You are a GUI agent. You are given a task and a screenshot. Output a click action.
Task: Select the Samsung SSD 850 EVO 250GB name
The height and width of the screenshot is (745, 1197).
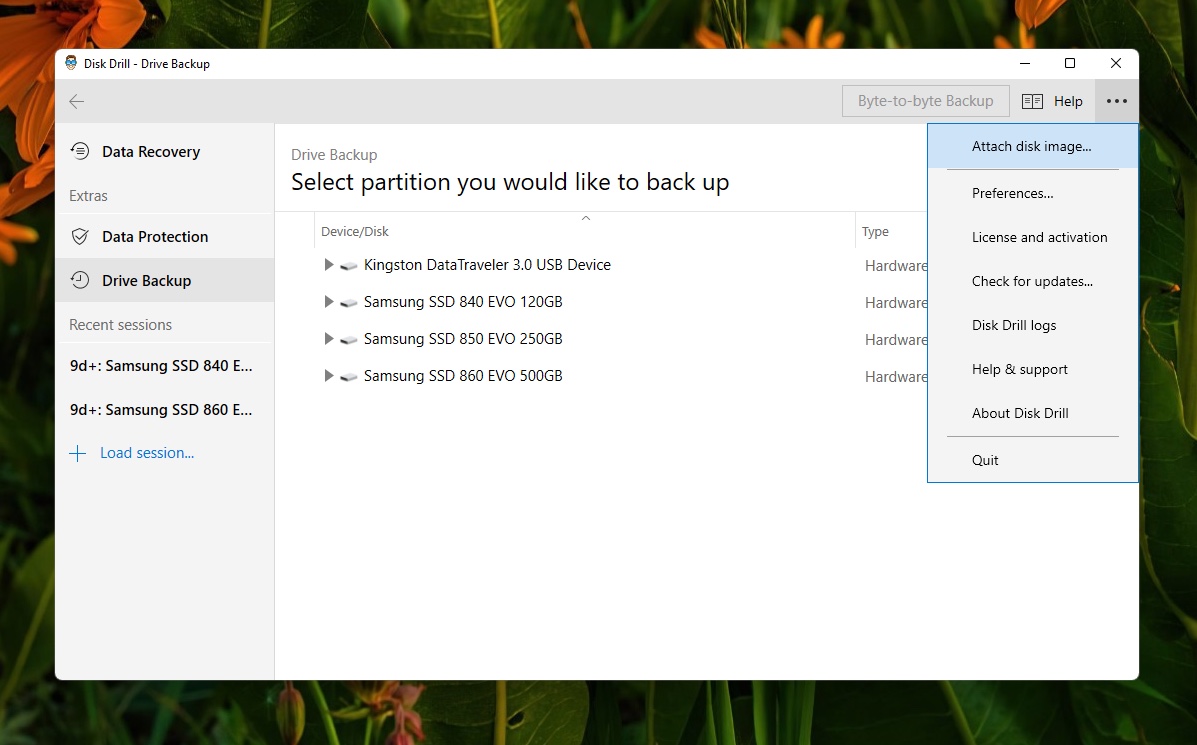click(463, 339)
